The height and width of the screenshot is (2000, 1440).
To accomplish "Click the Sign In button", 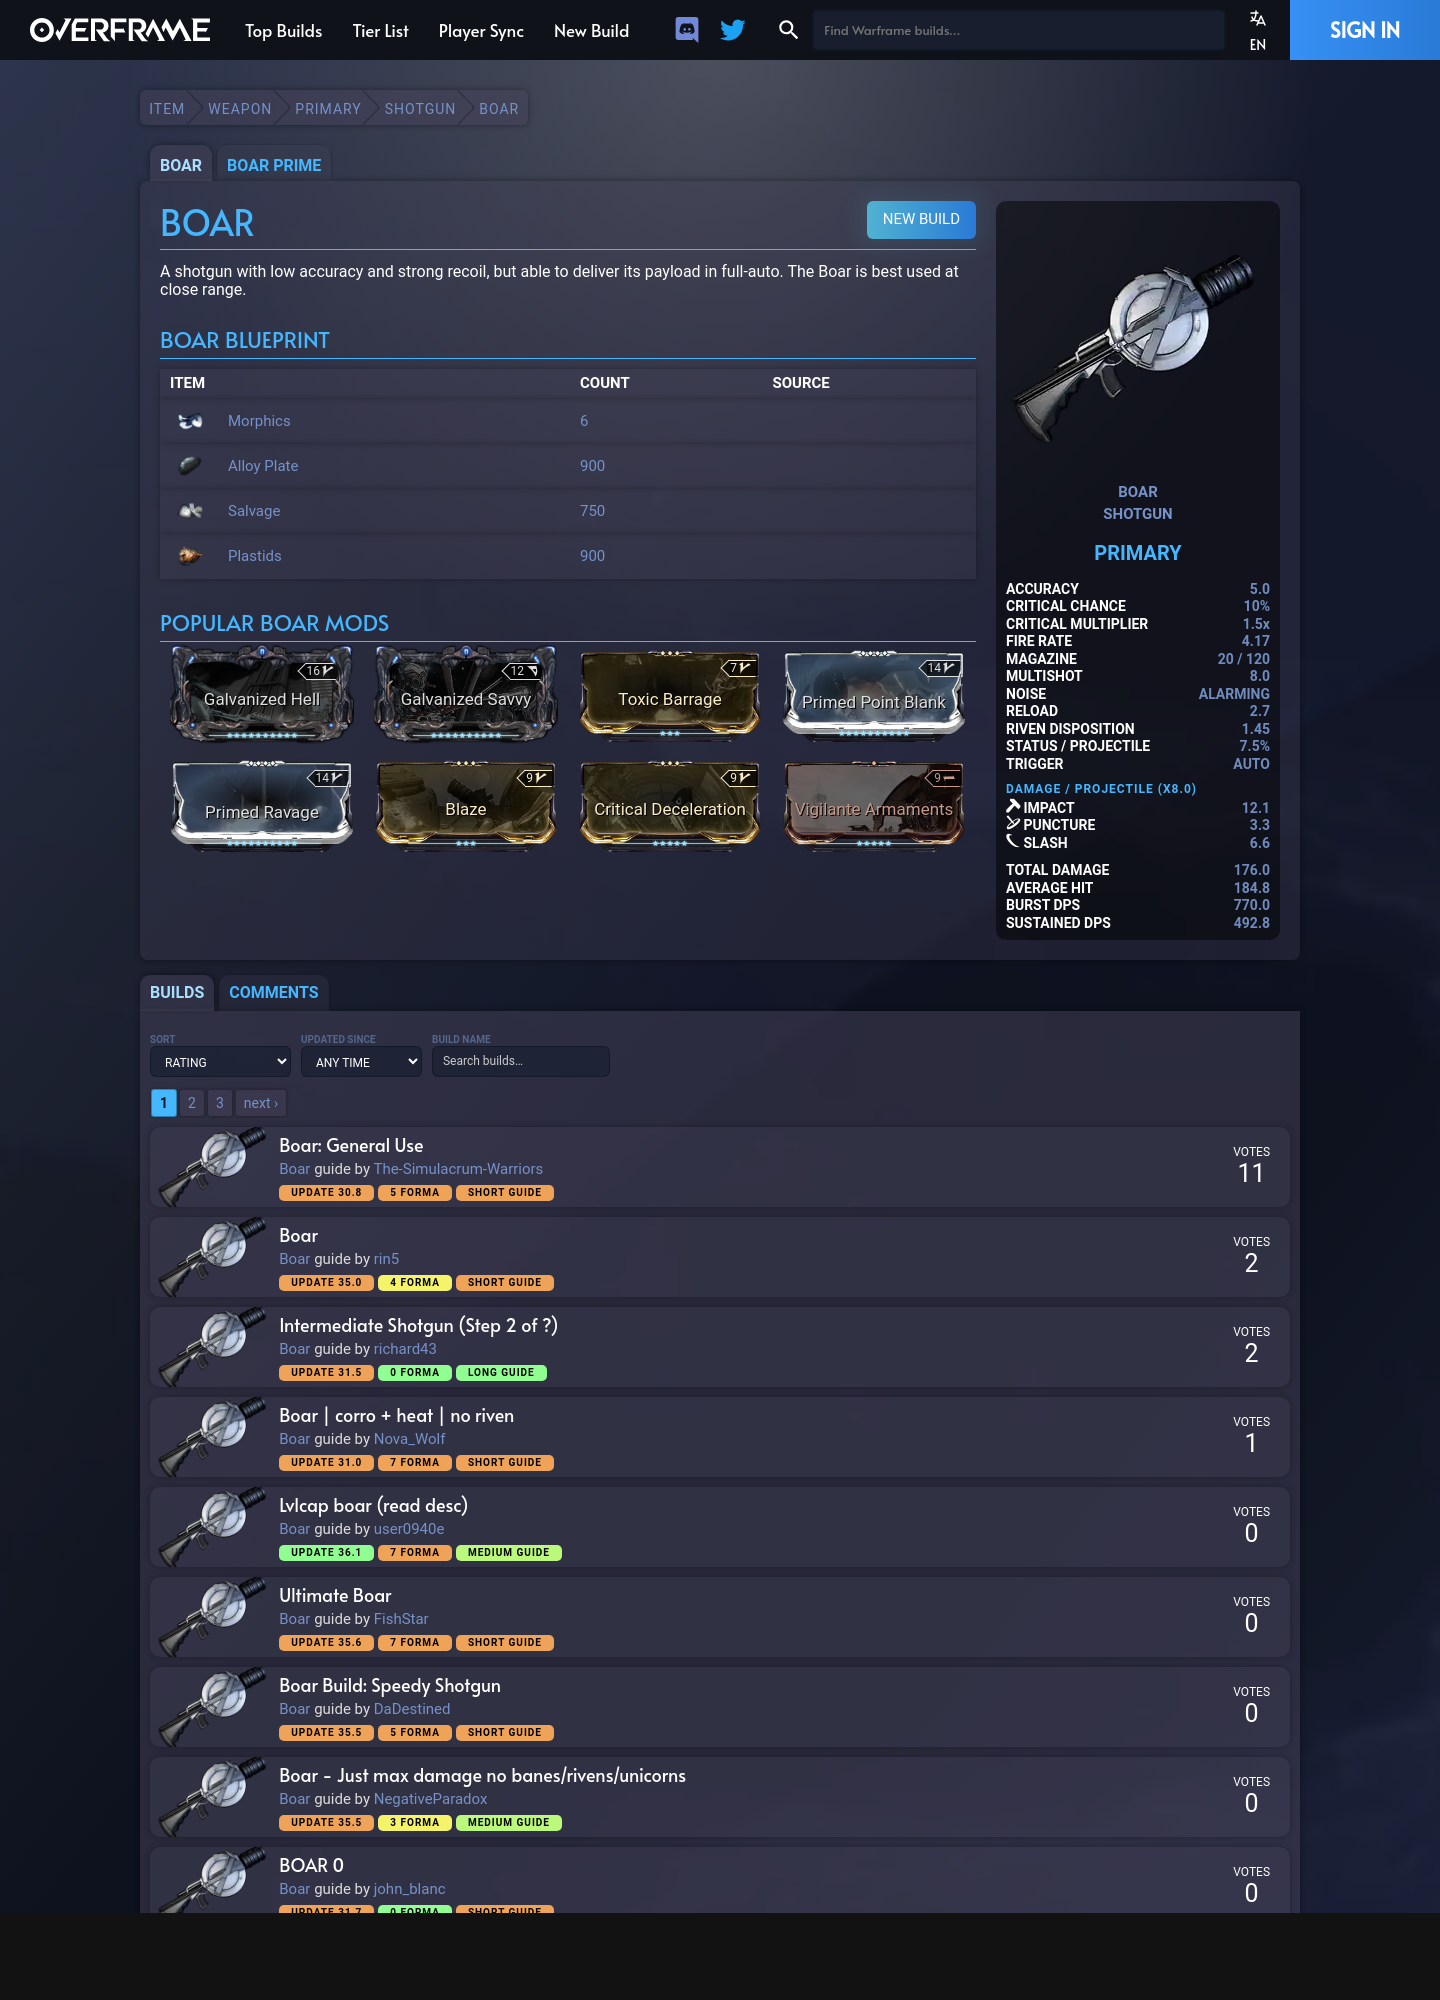I will (1365, 30).
